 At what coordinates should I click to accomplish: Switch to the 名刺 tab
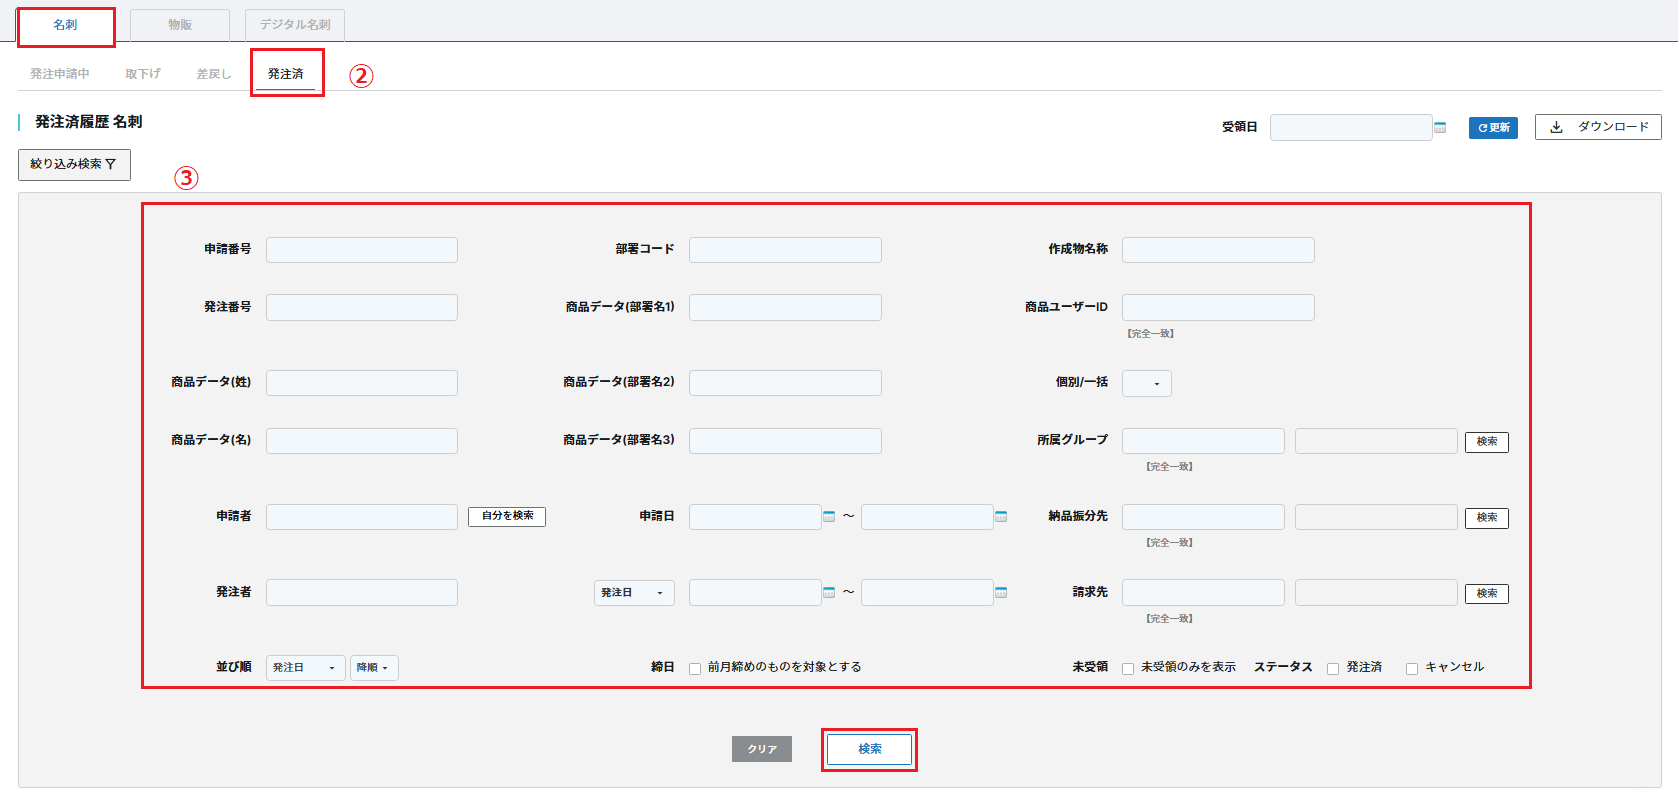coord(66,26)
